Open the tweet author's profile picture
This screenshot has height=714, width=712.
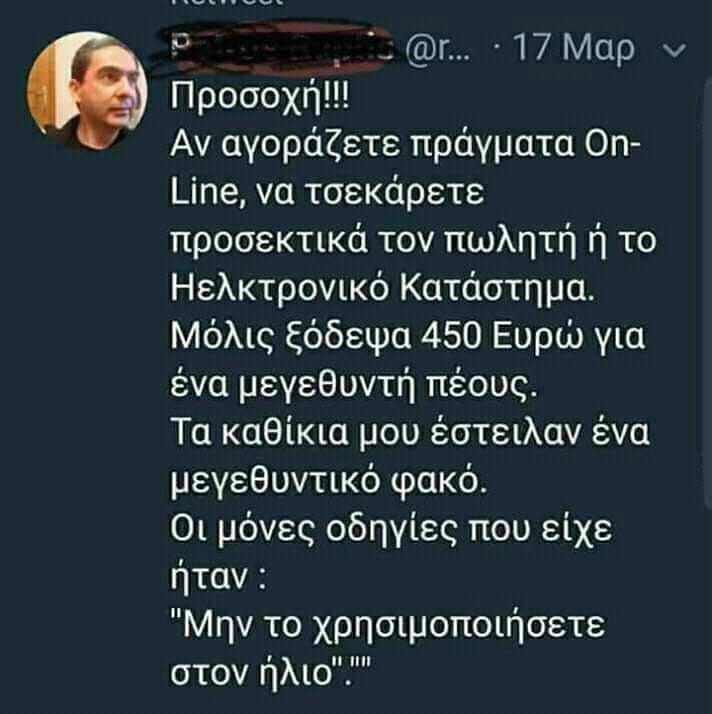[x=87, y=91]
